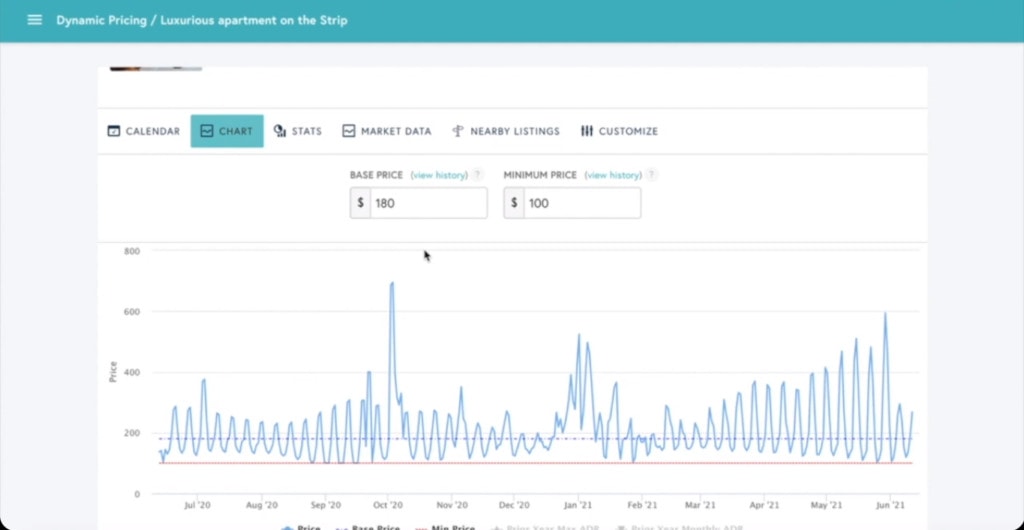Click the 400 y-axis value
Screen dimensions: 1024x530
pos(132,373)
